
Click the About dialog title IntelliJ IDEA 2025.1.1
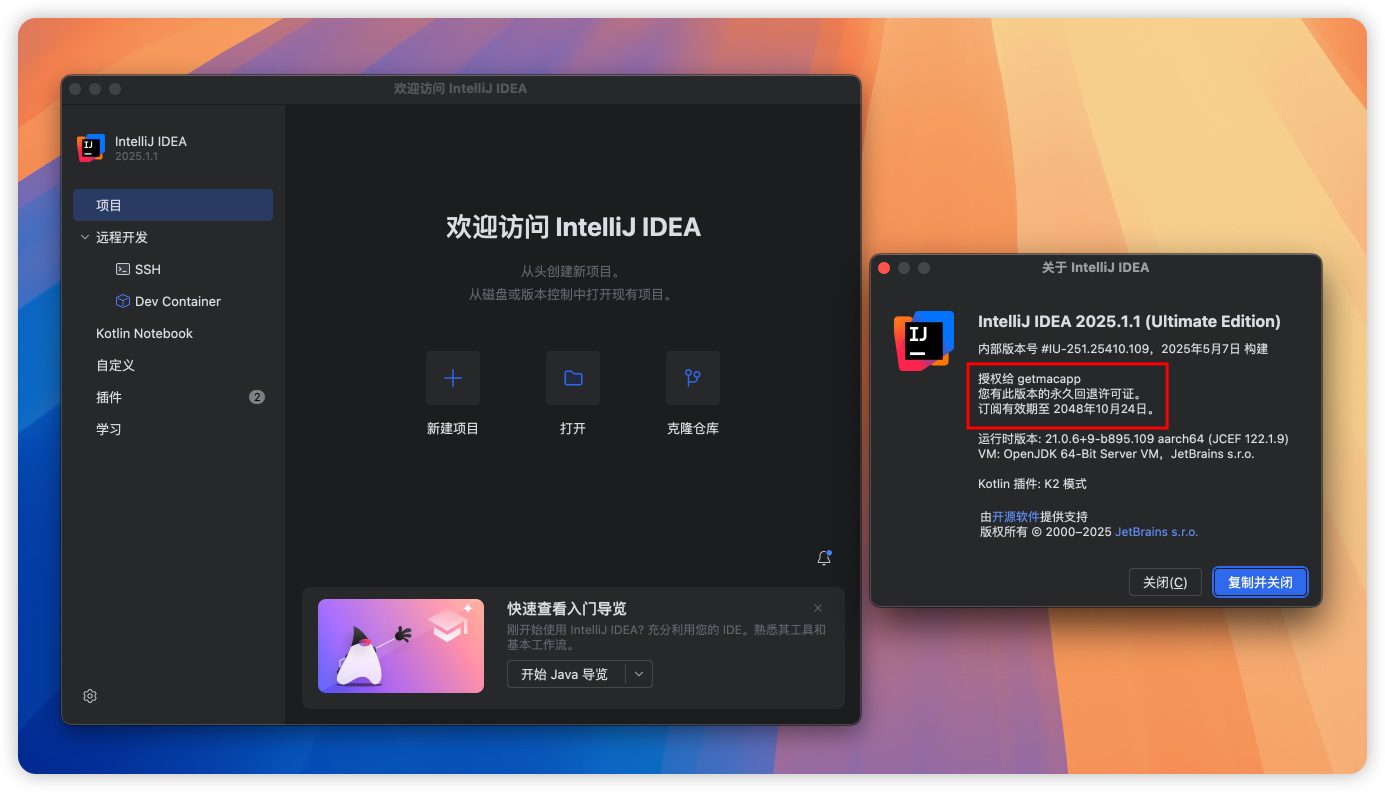pos(1129,321)
